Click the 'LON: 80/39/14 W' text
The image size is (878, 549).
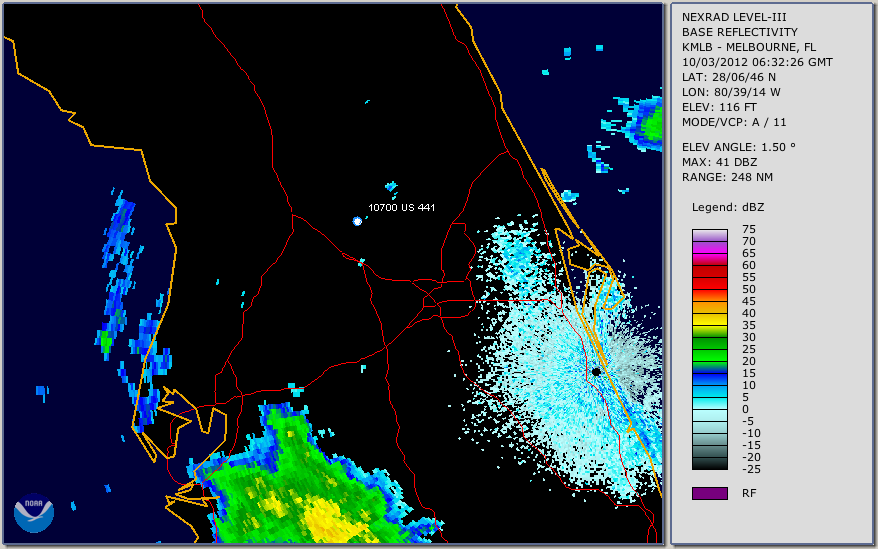coord(731,92)
